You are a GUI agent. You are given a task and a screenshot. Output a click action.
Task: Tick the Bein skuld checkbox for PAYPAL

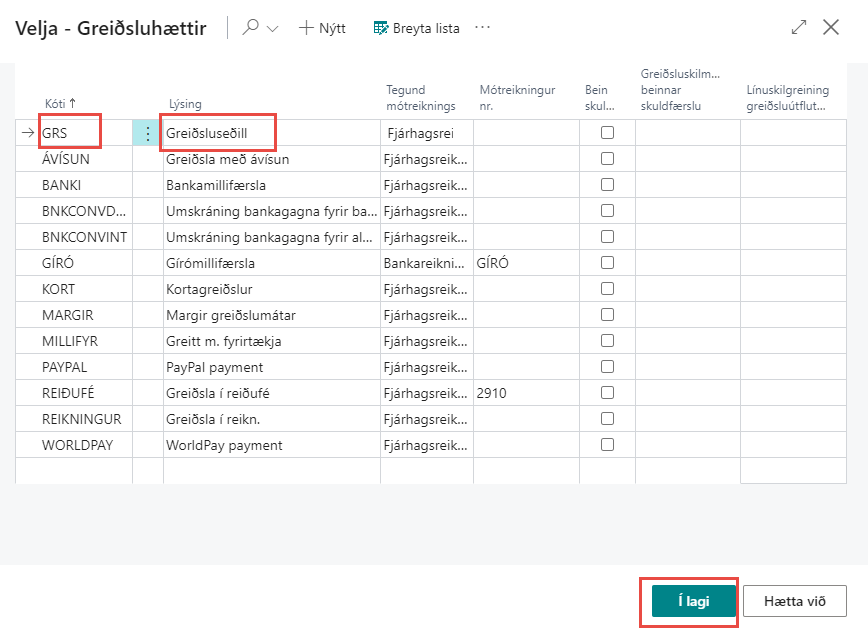coord(607,366)
